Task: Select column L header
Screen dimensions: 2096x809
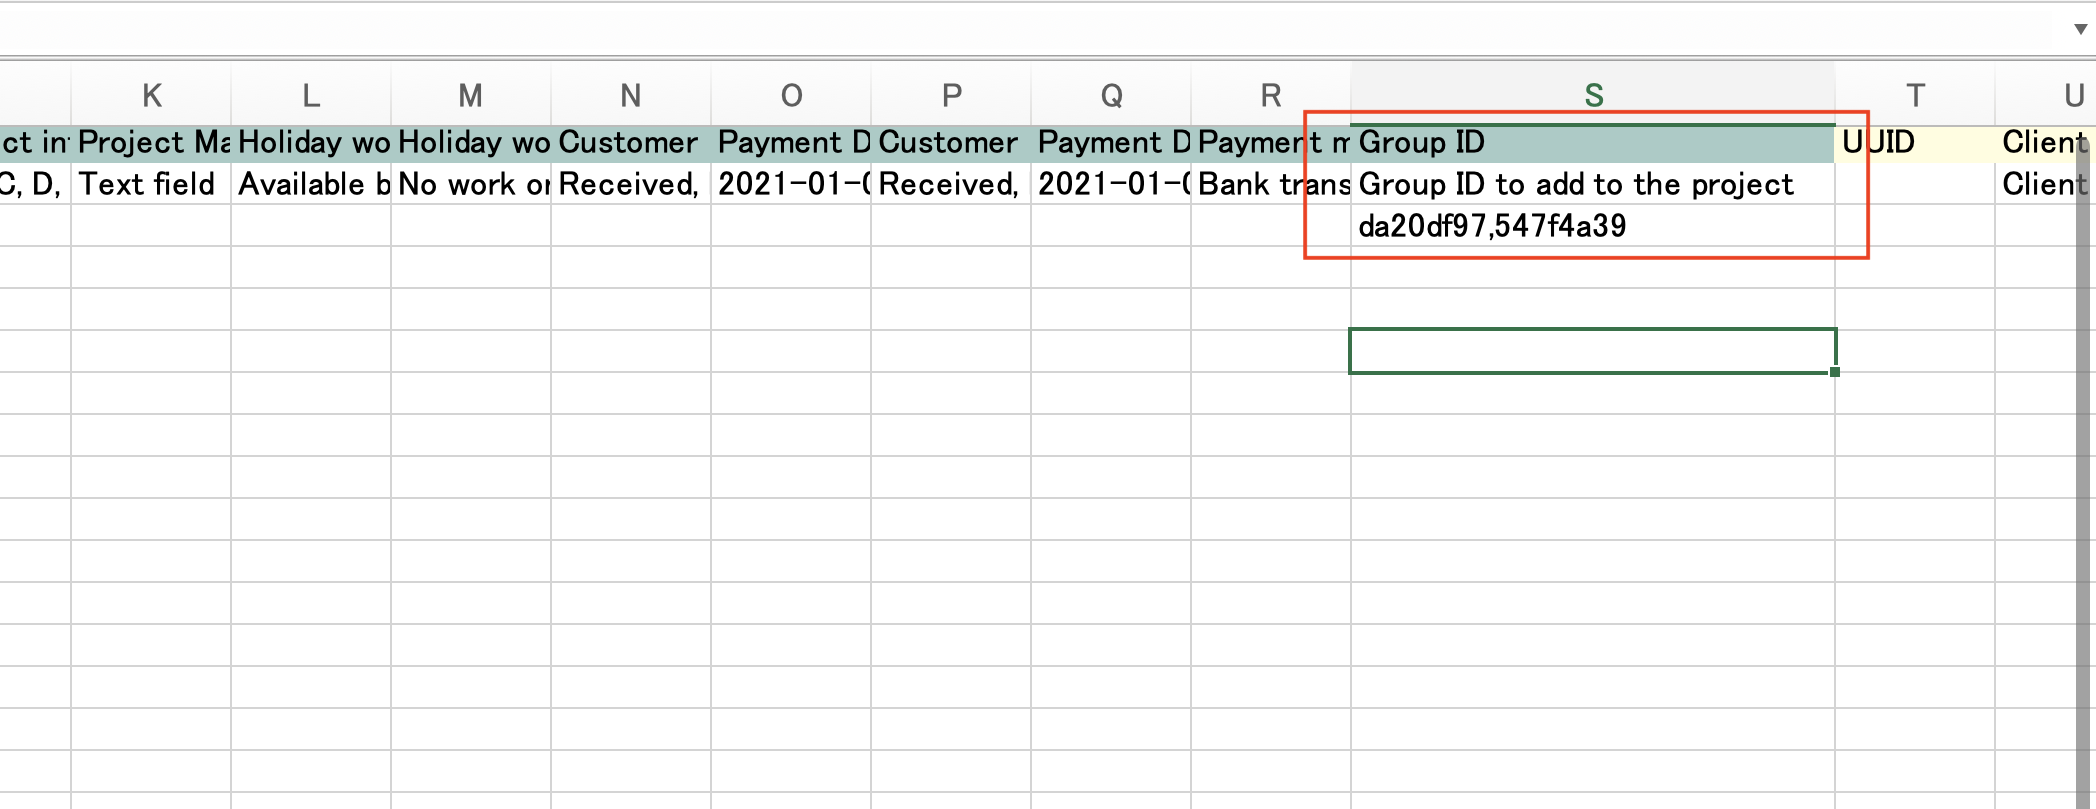Action: tap(311, 95)
